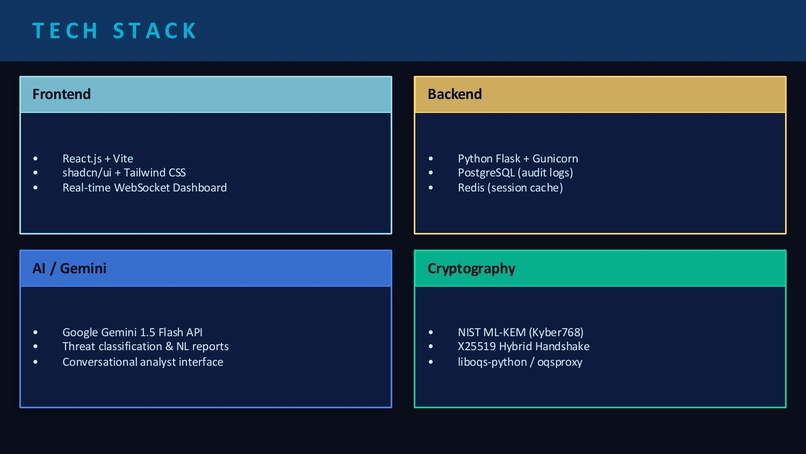Select Threat classification & NL reports line

pyautogui.click(x=145, y=347)
